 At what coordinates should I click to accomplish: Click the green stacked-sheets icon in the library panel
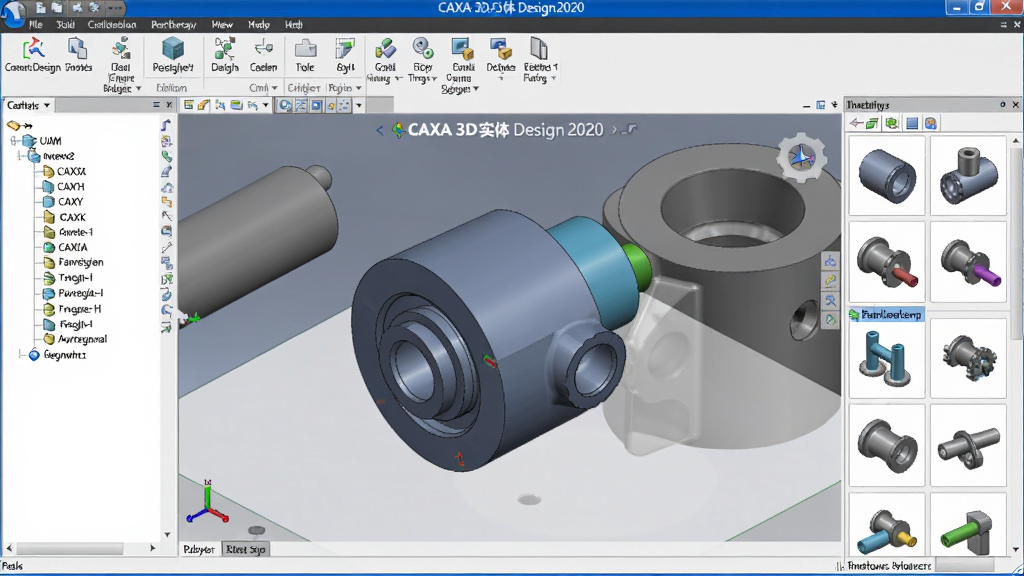pos(872,123)
